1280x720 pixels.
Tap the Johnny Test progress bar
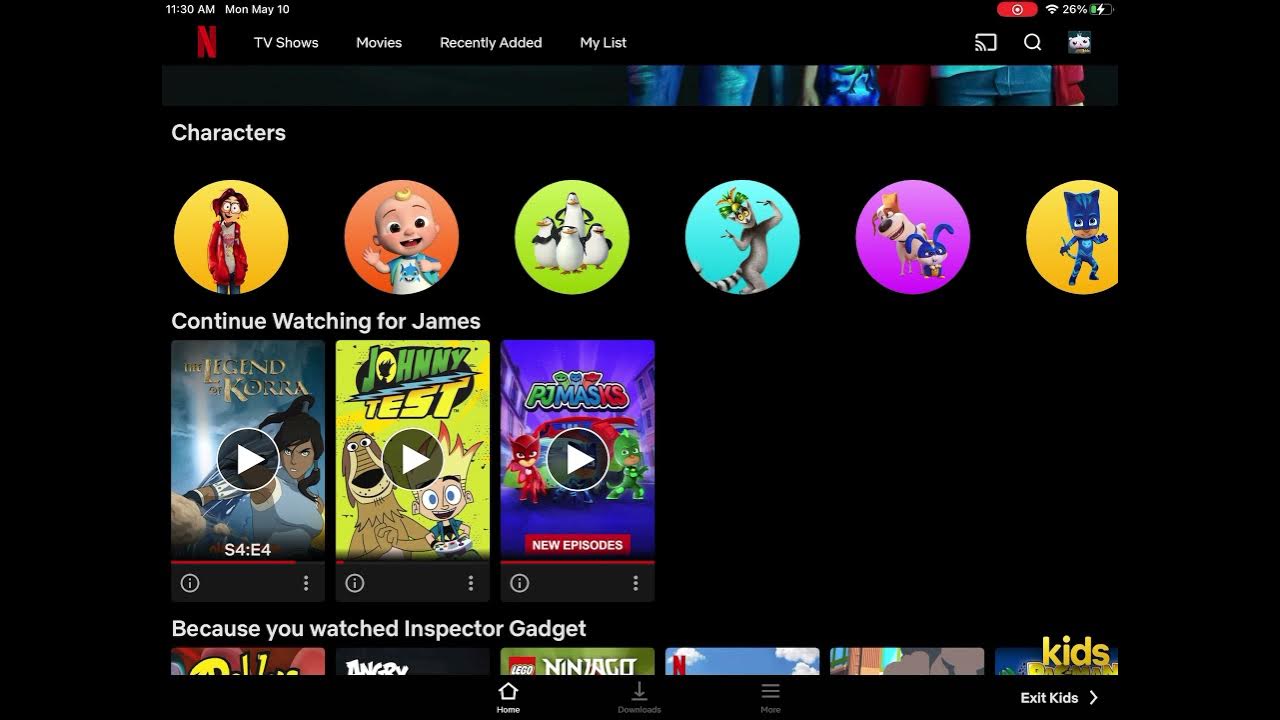[413, 562]
